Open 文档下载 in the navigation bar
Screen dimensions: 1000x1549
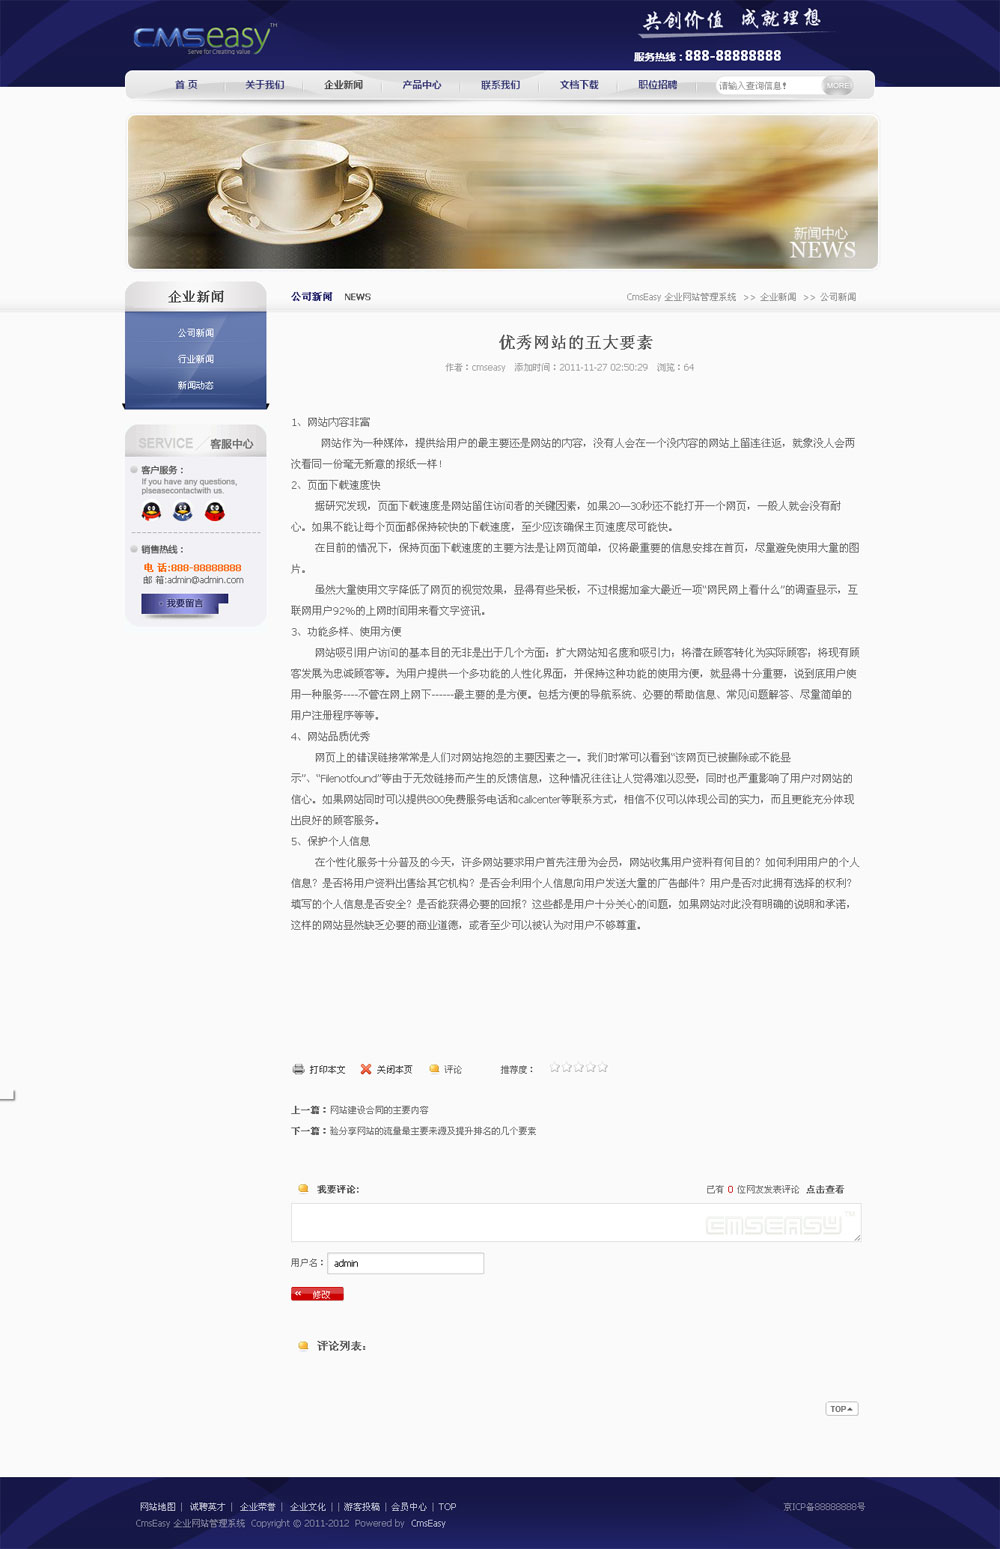point(579,85)
